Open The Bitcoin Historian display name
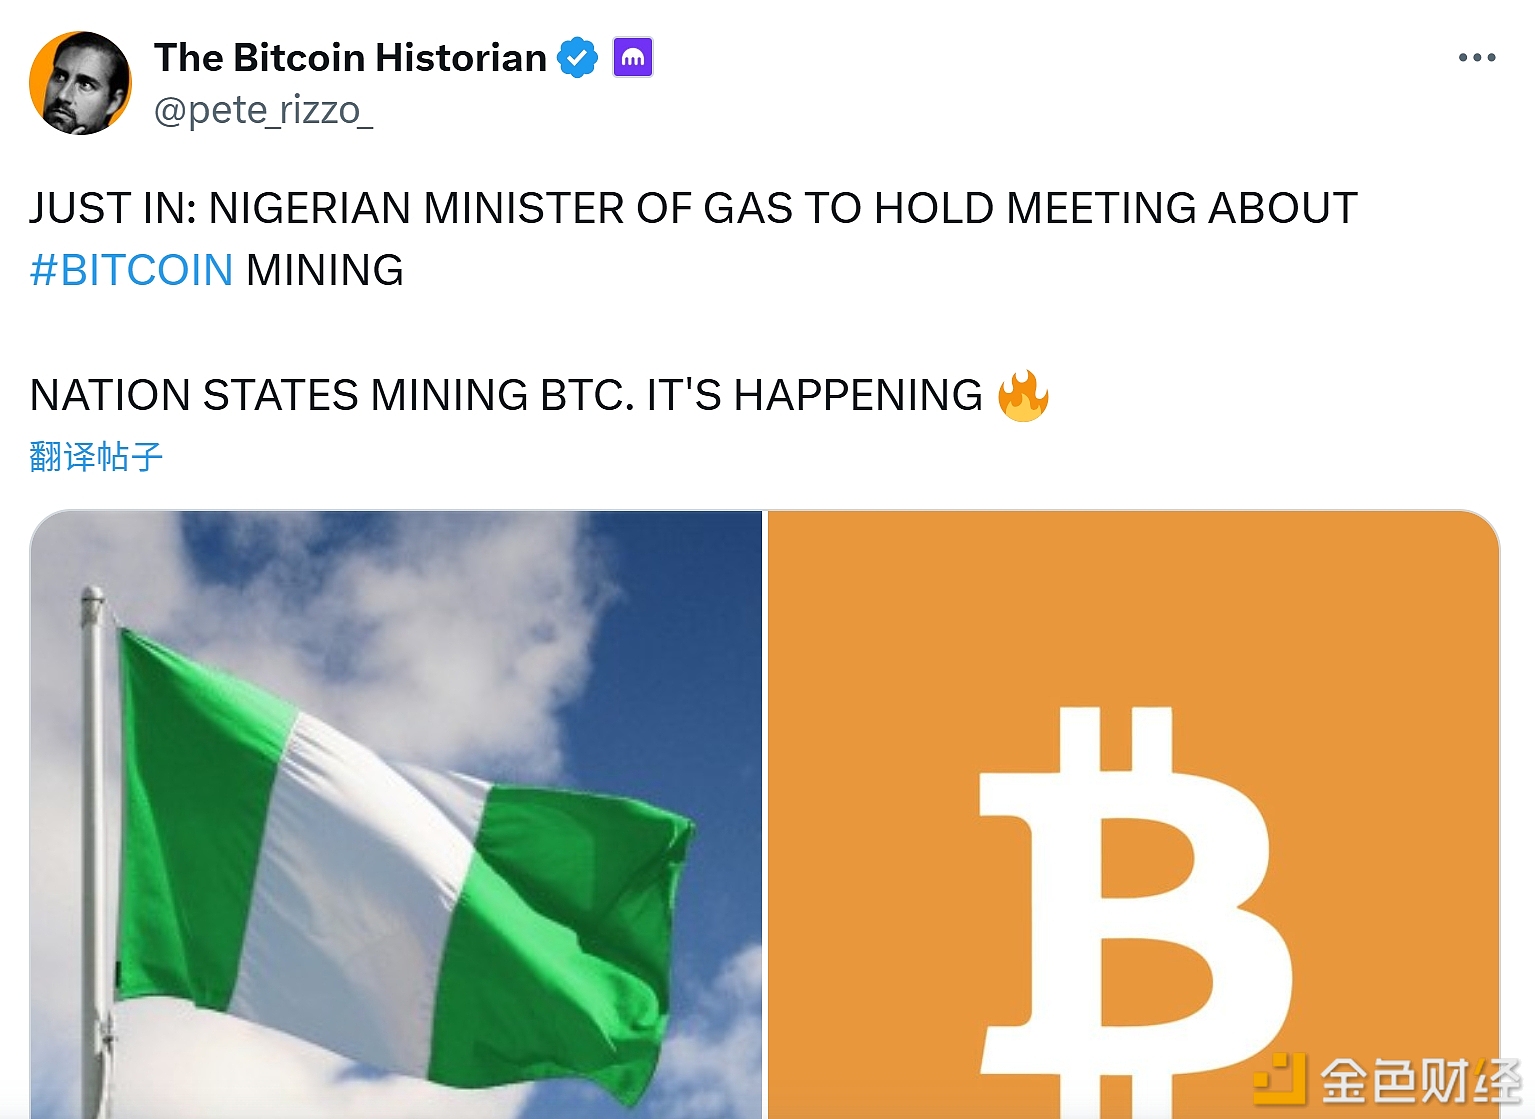1535x1119 pixels. [350, 58]
